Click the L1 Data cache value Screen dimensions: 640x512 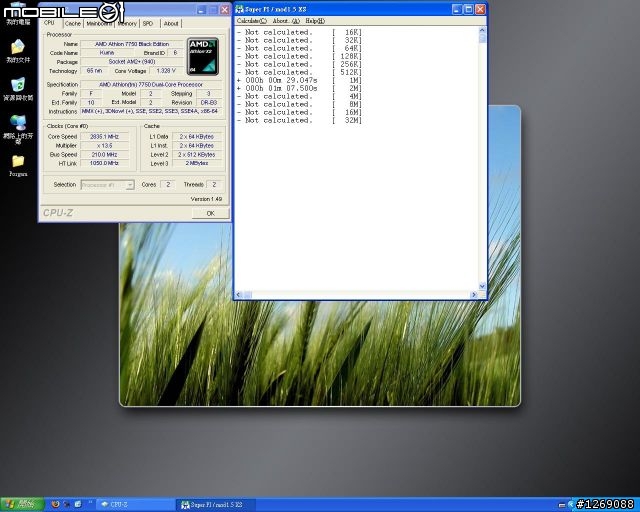tap(197, 136)
